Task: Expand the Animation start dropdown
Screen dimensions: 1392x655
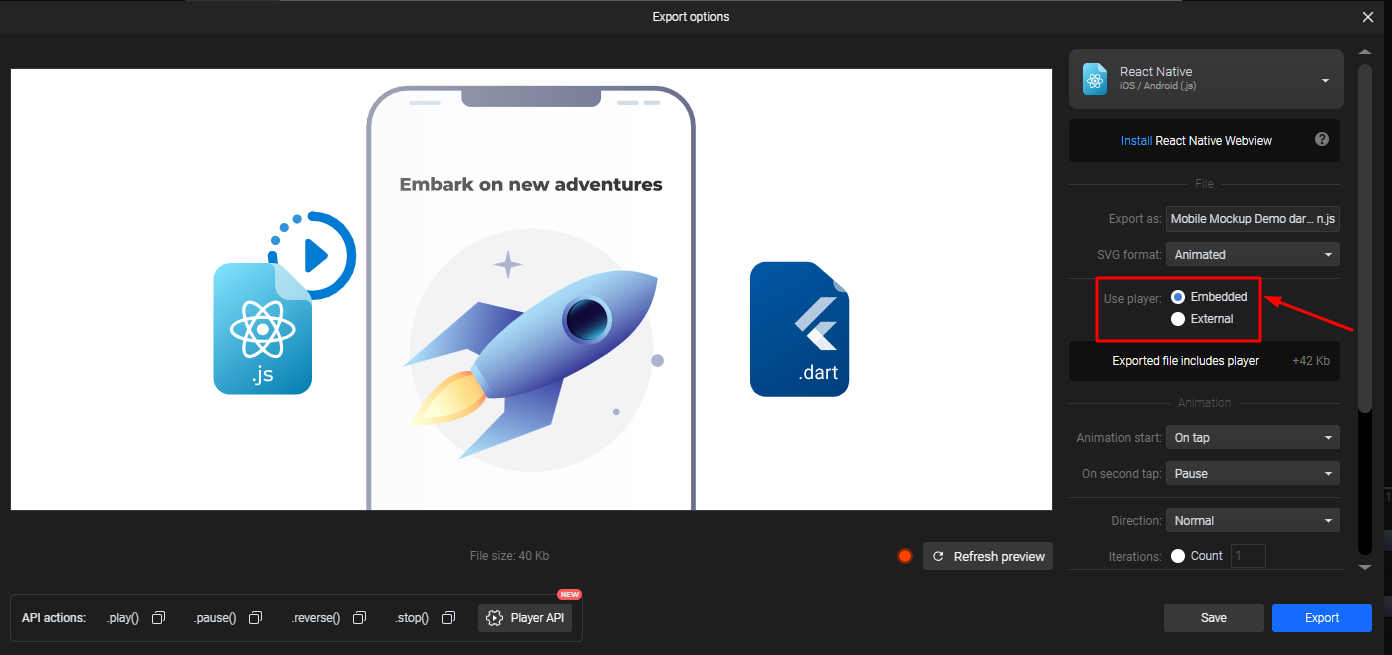Action: click(x=1253, y=438)
